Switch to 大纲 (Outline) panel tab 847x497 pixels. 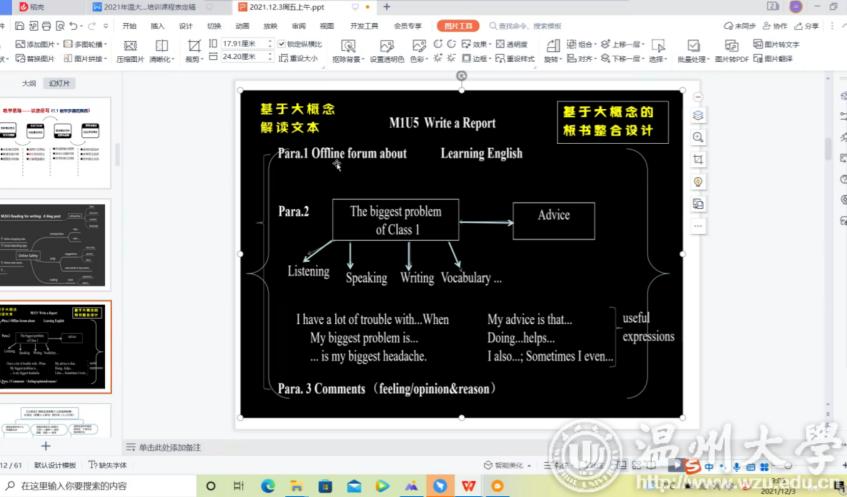click(29, 83)
